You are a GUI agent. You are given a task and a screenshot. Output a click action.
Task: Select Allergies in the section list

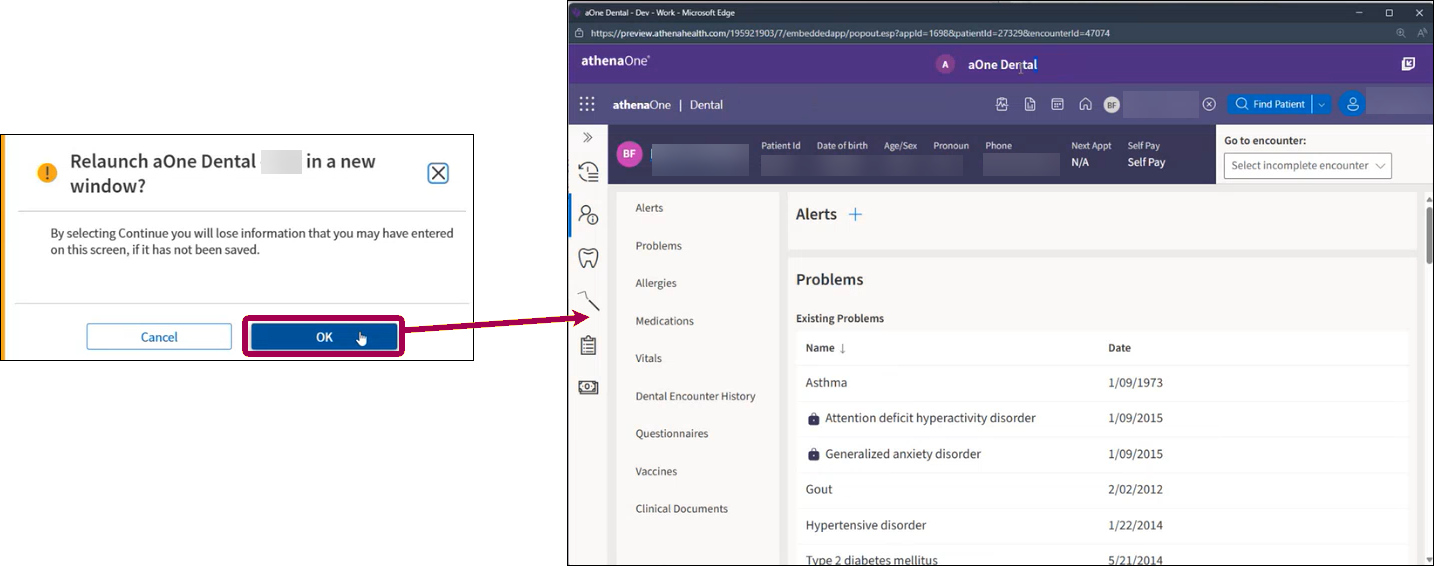point(656,283)
